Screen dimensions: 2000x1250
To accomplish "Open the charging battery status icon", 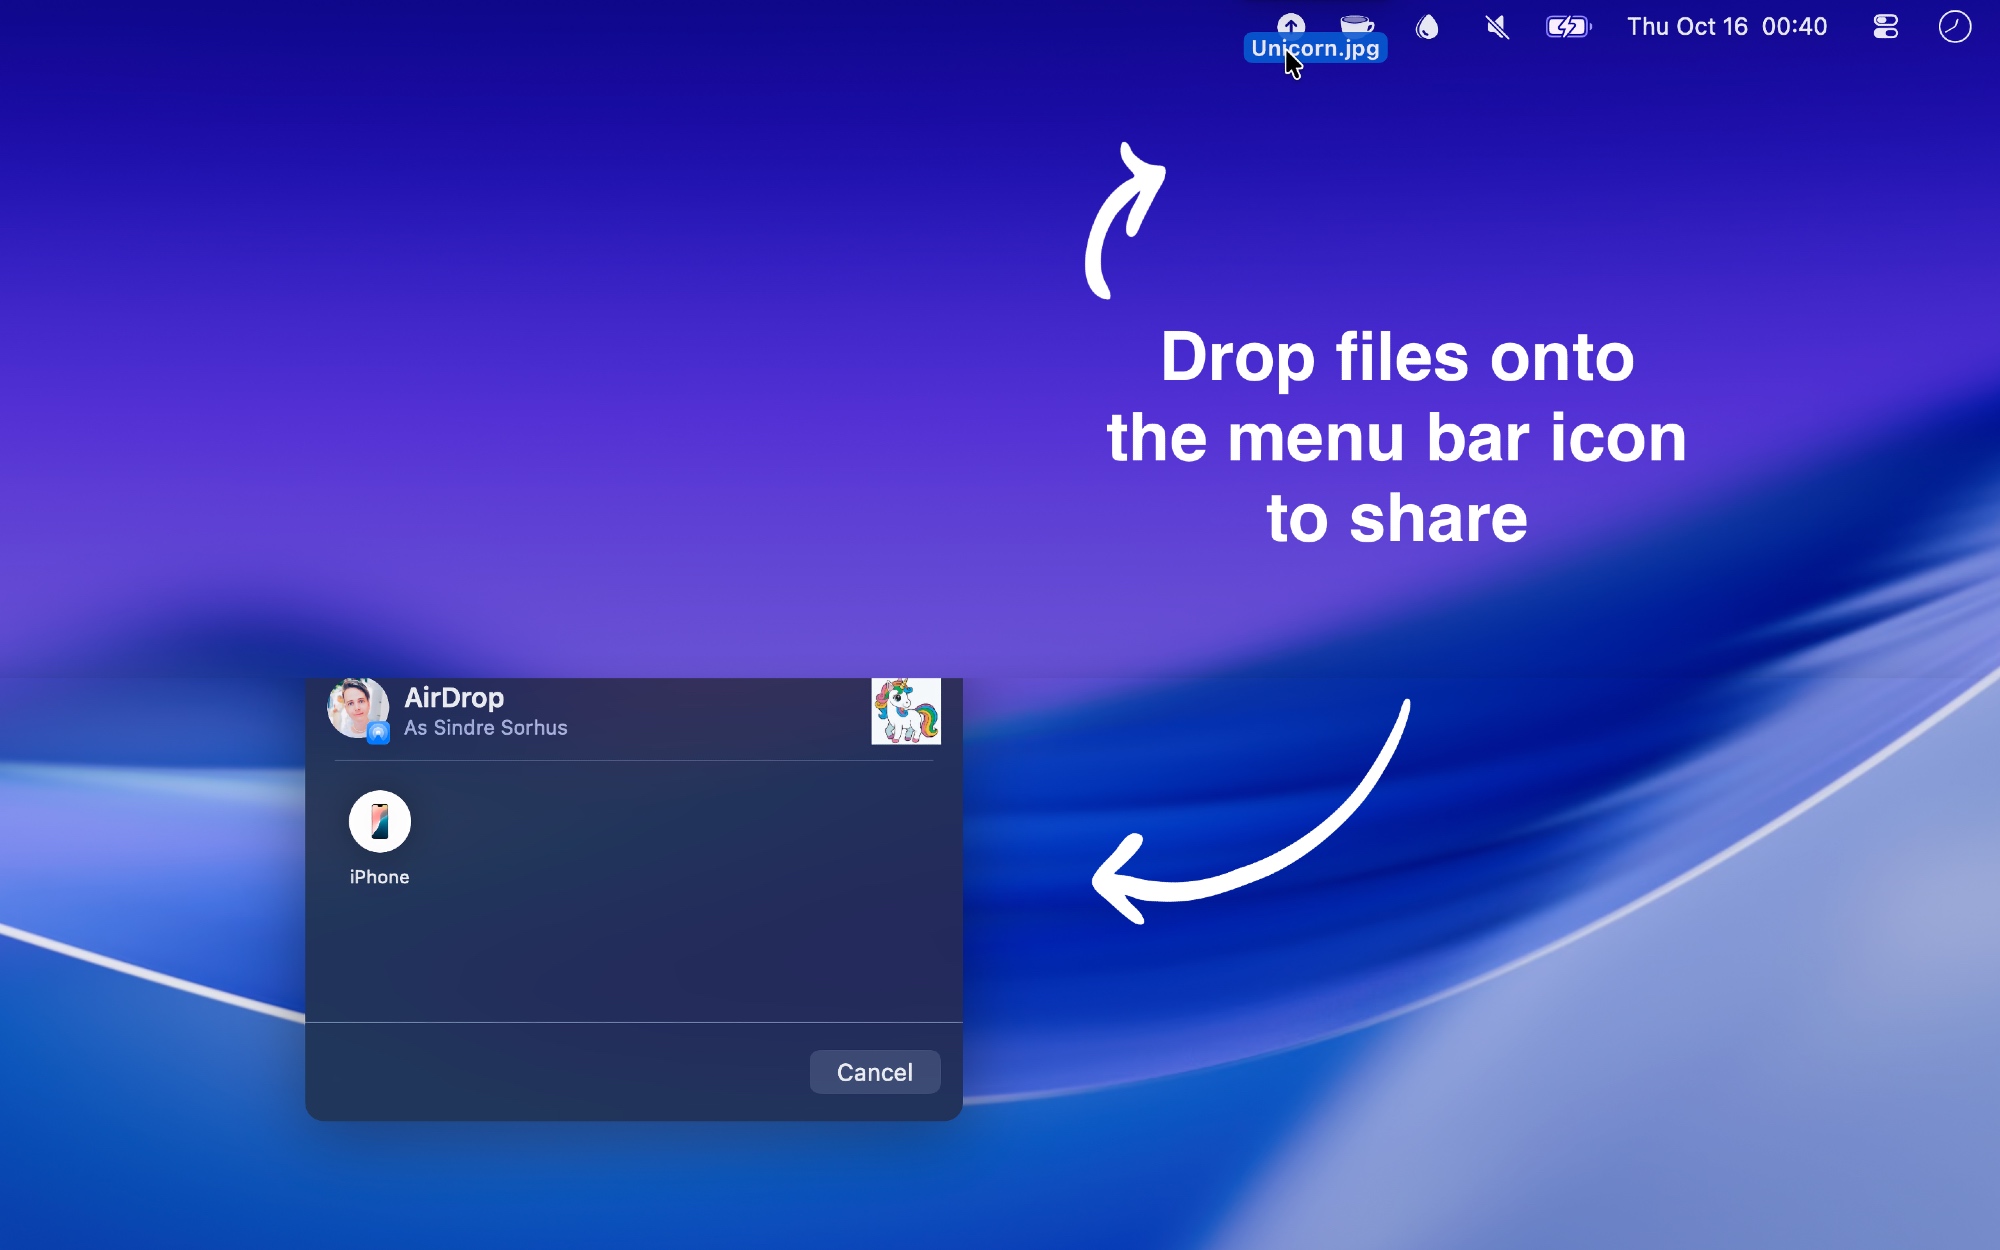I will pos(1567,27).
